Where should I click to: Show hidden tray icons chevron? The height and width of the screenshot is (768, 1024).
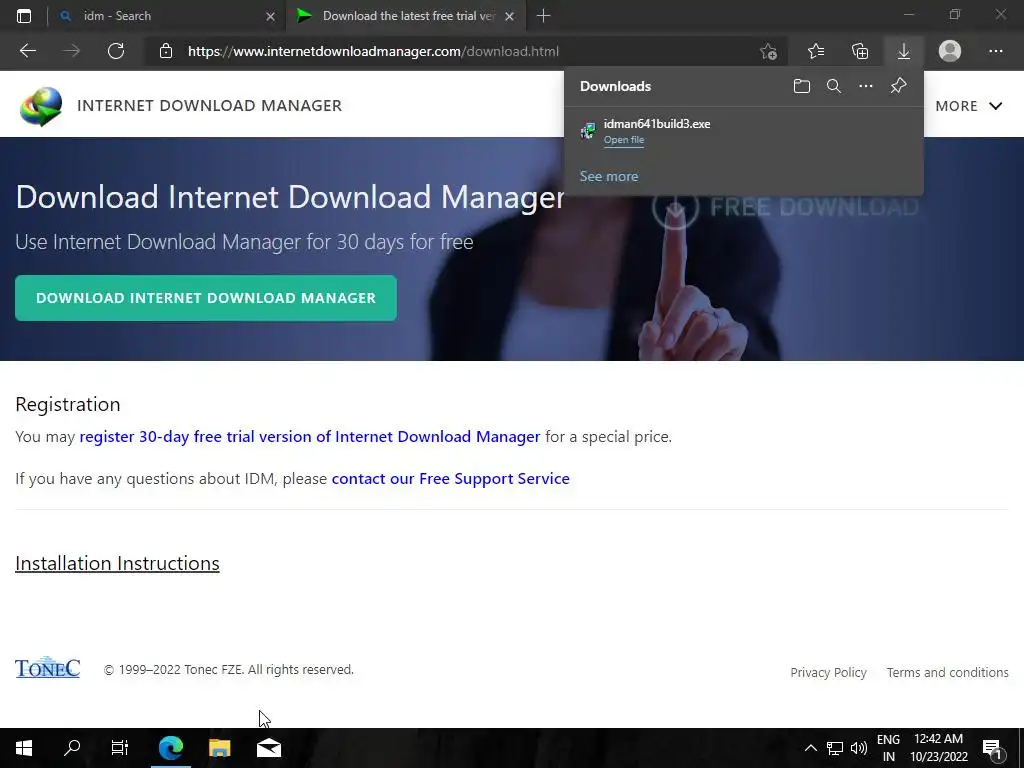click(810, 748)
